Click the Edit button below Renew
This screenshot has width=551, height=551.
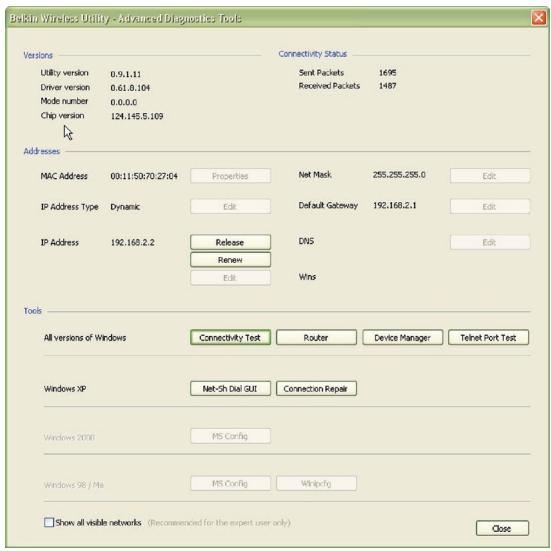[230, 278]
